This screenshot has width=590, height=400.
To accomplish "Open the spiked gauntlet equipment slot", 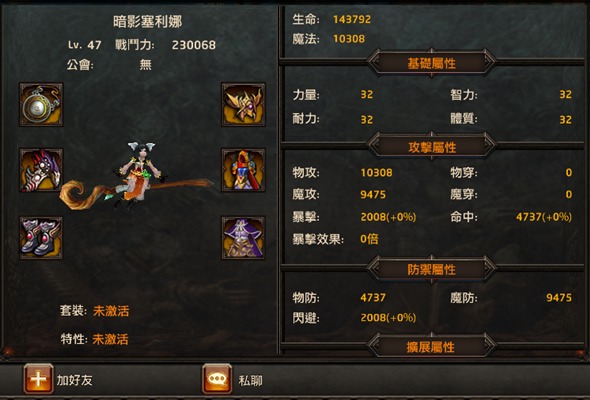I will (x=41, y=170).
